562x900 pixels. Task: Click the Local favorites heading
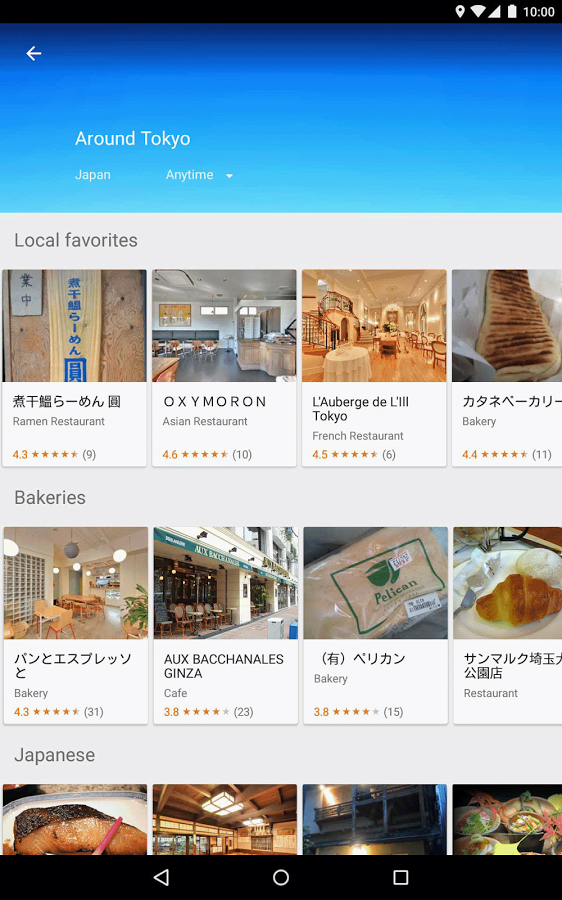click(76, 240)
